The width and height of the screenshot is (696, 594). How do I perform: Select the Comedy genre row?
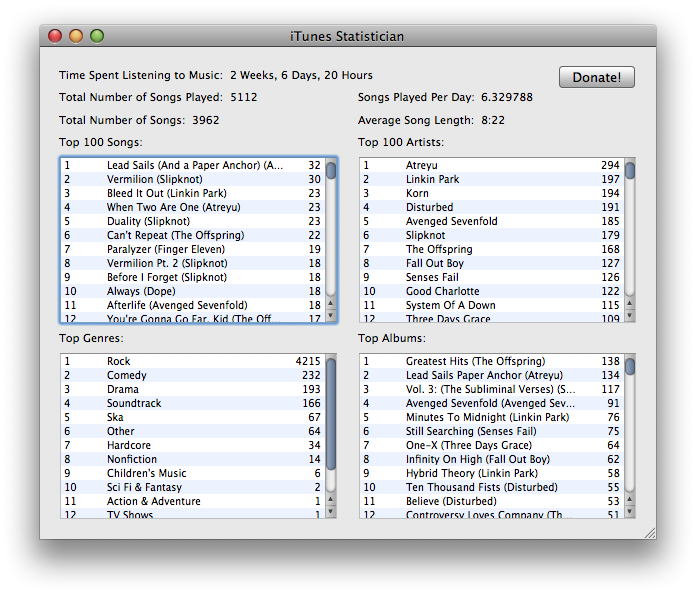click(193, 376)
